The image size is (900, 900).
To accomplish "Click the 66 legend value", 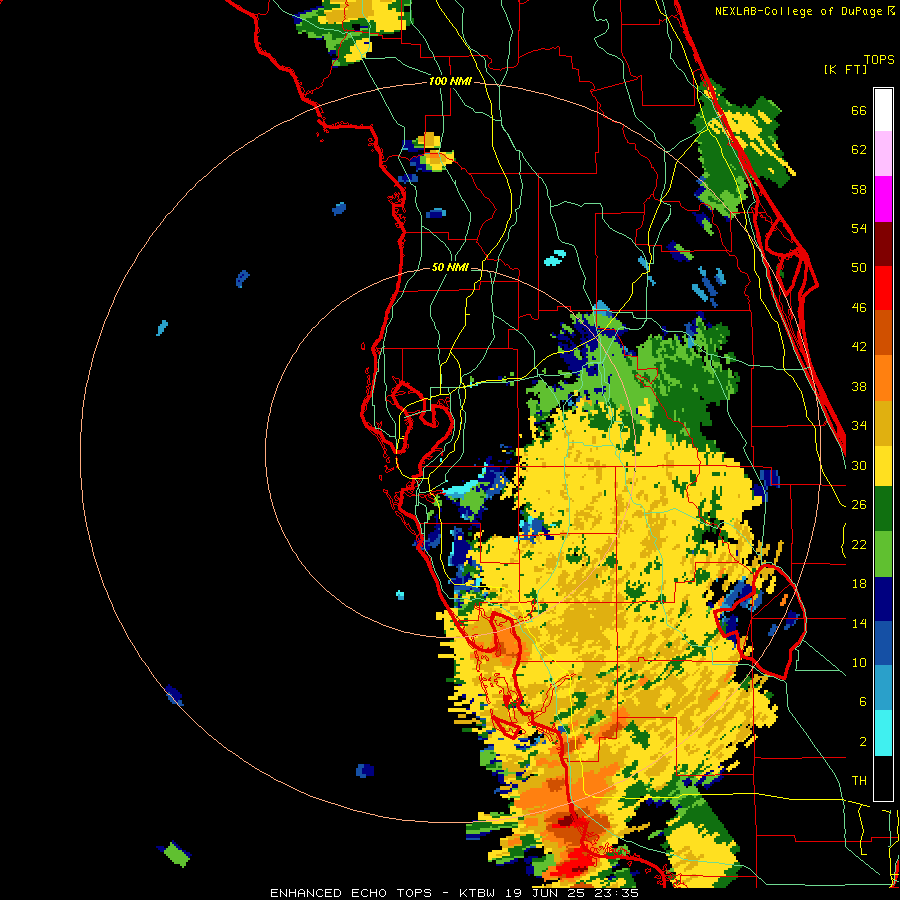I will [859, 111].
